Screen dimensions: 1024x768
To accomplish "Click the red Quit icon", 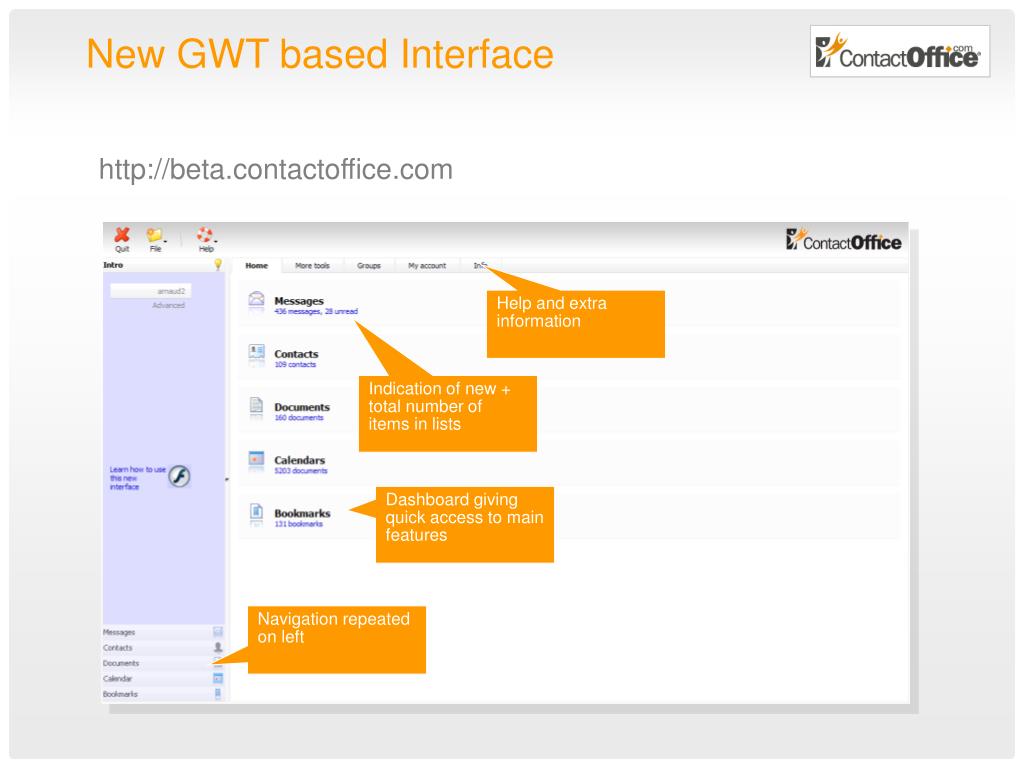I will 122,234.
